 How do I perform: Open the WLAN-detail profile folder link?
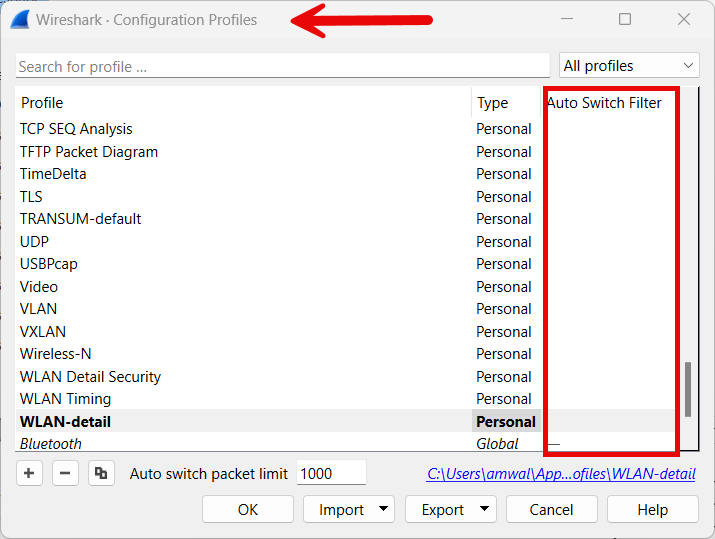[x=561, y=474]
